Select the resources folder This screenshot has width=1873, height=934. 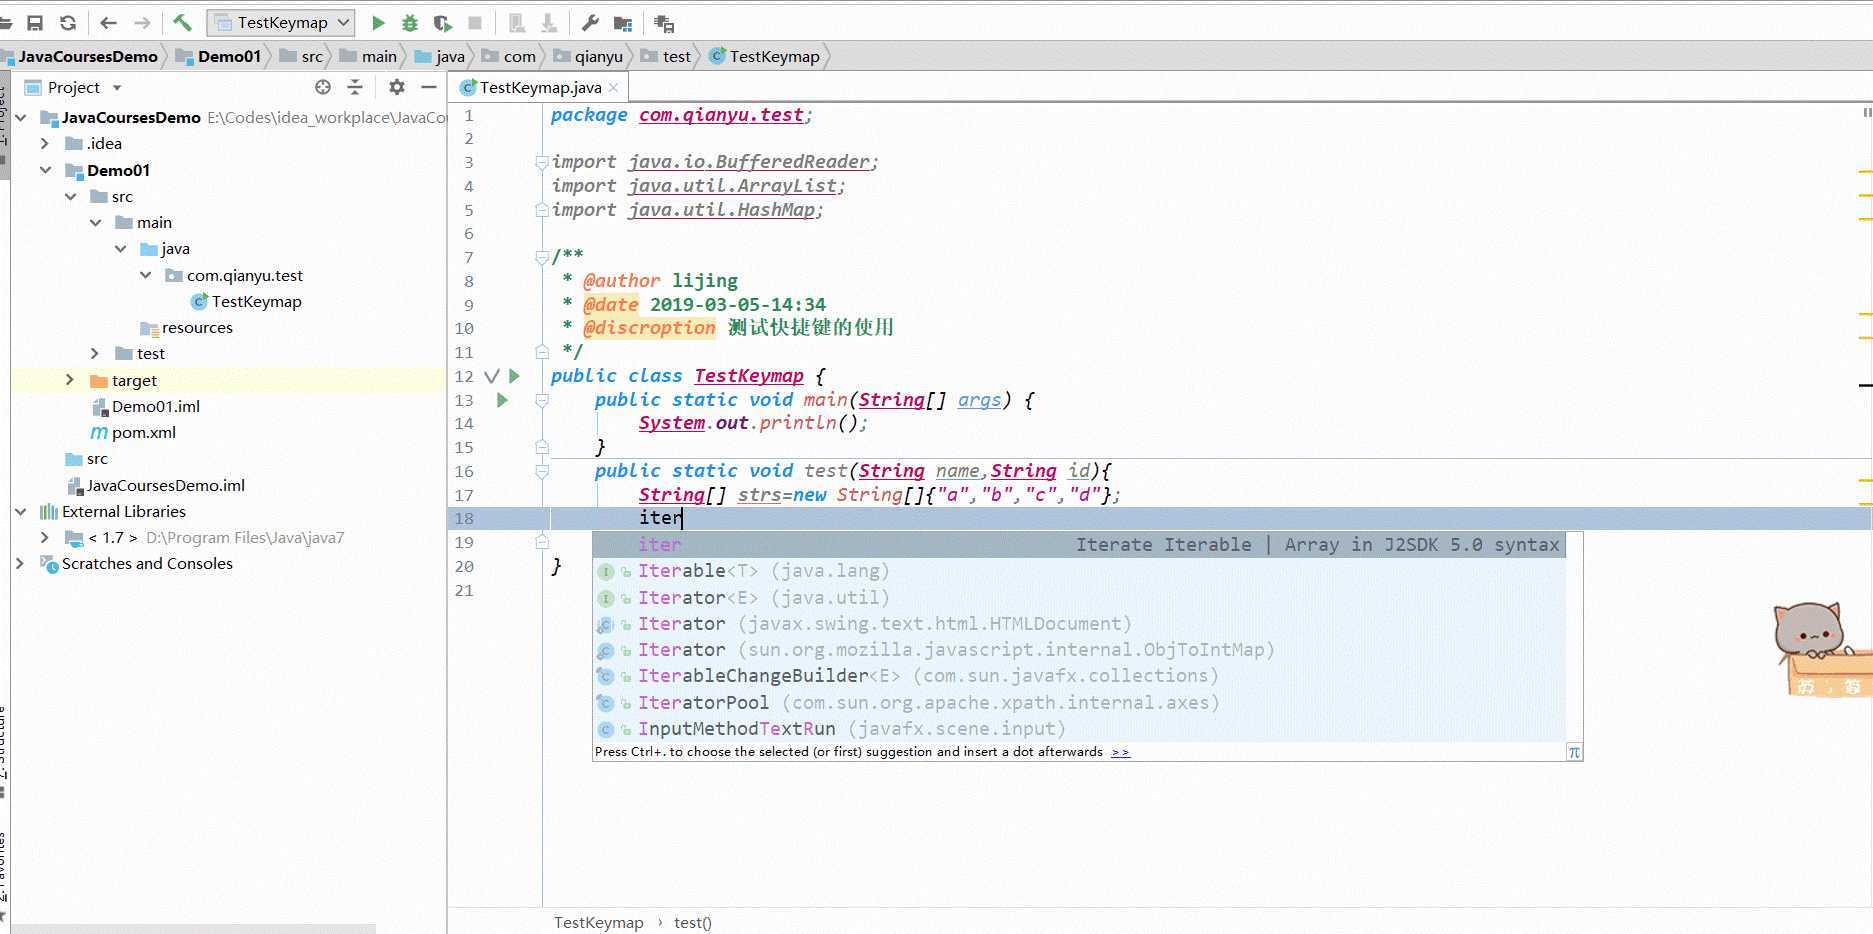pos(187,327)
